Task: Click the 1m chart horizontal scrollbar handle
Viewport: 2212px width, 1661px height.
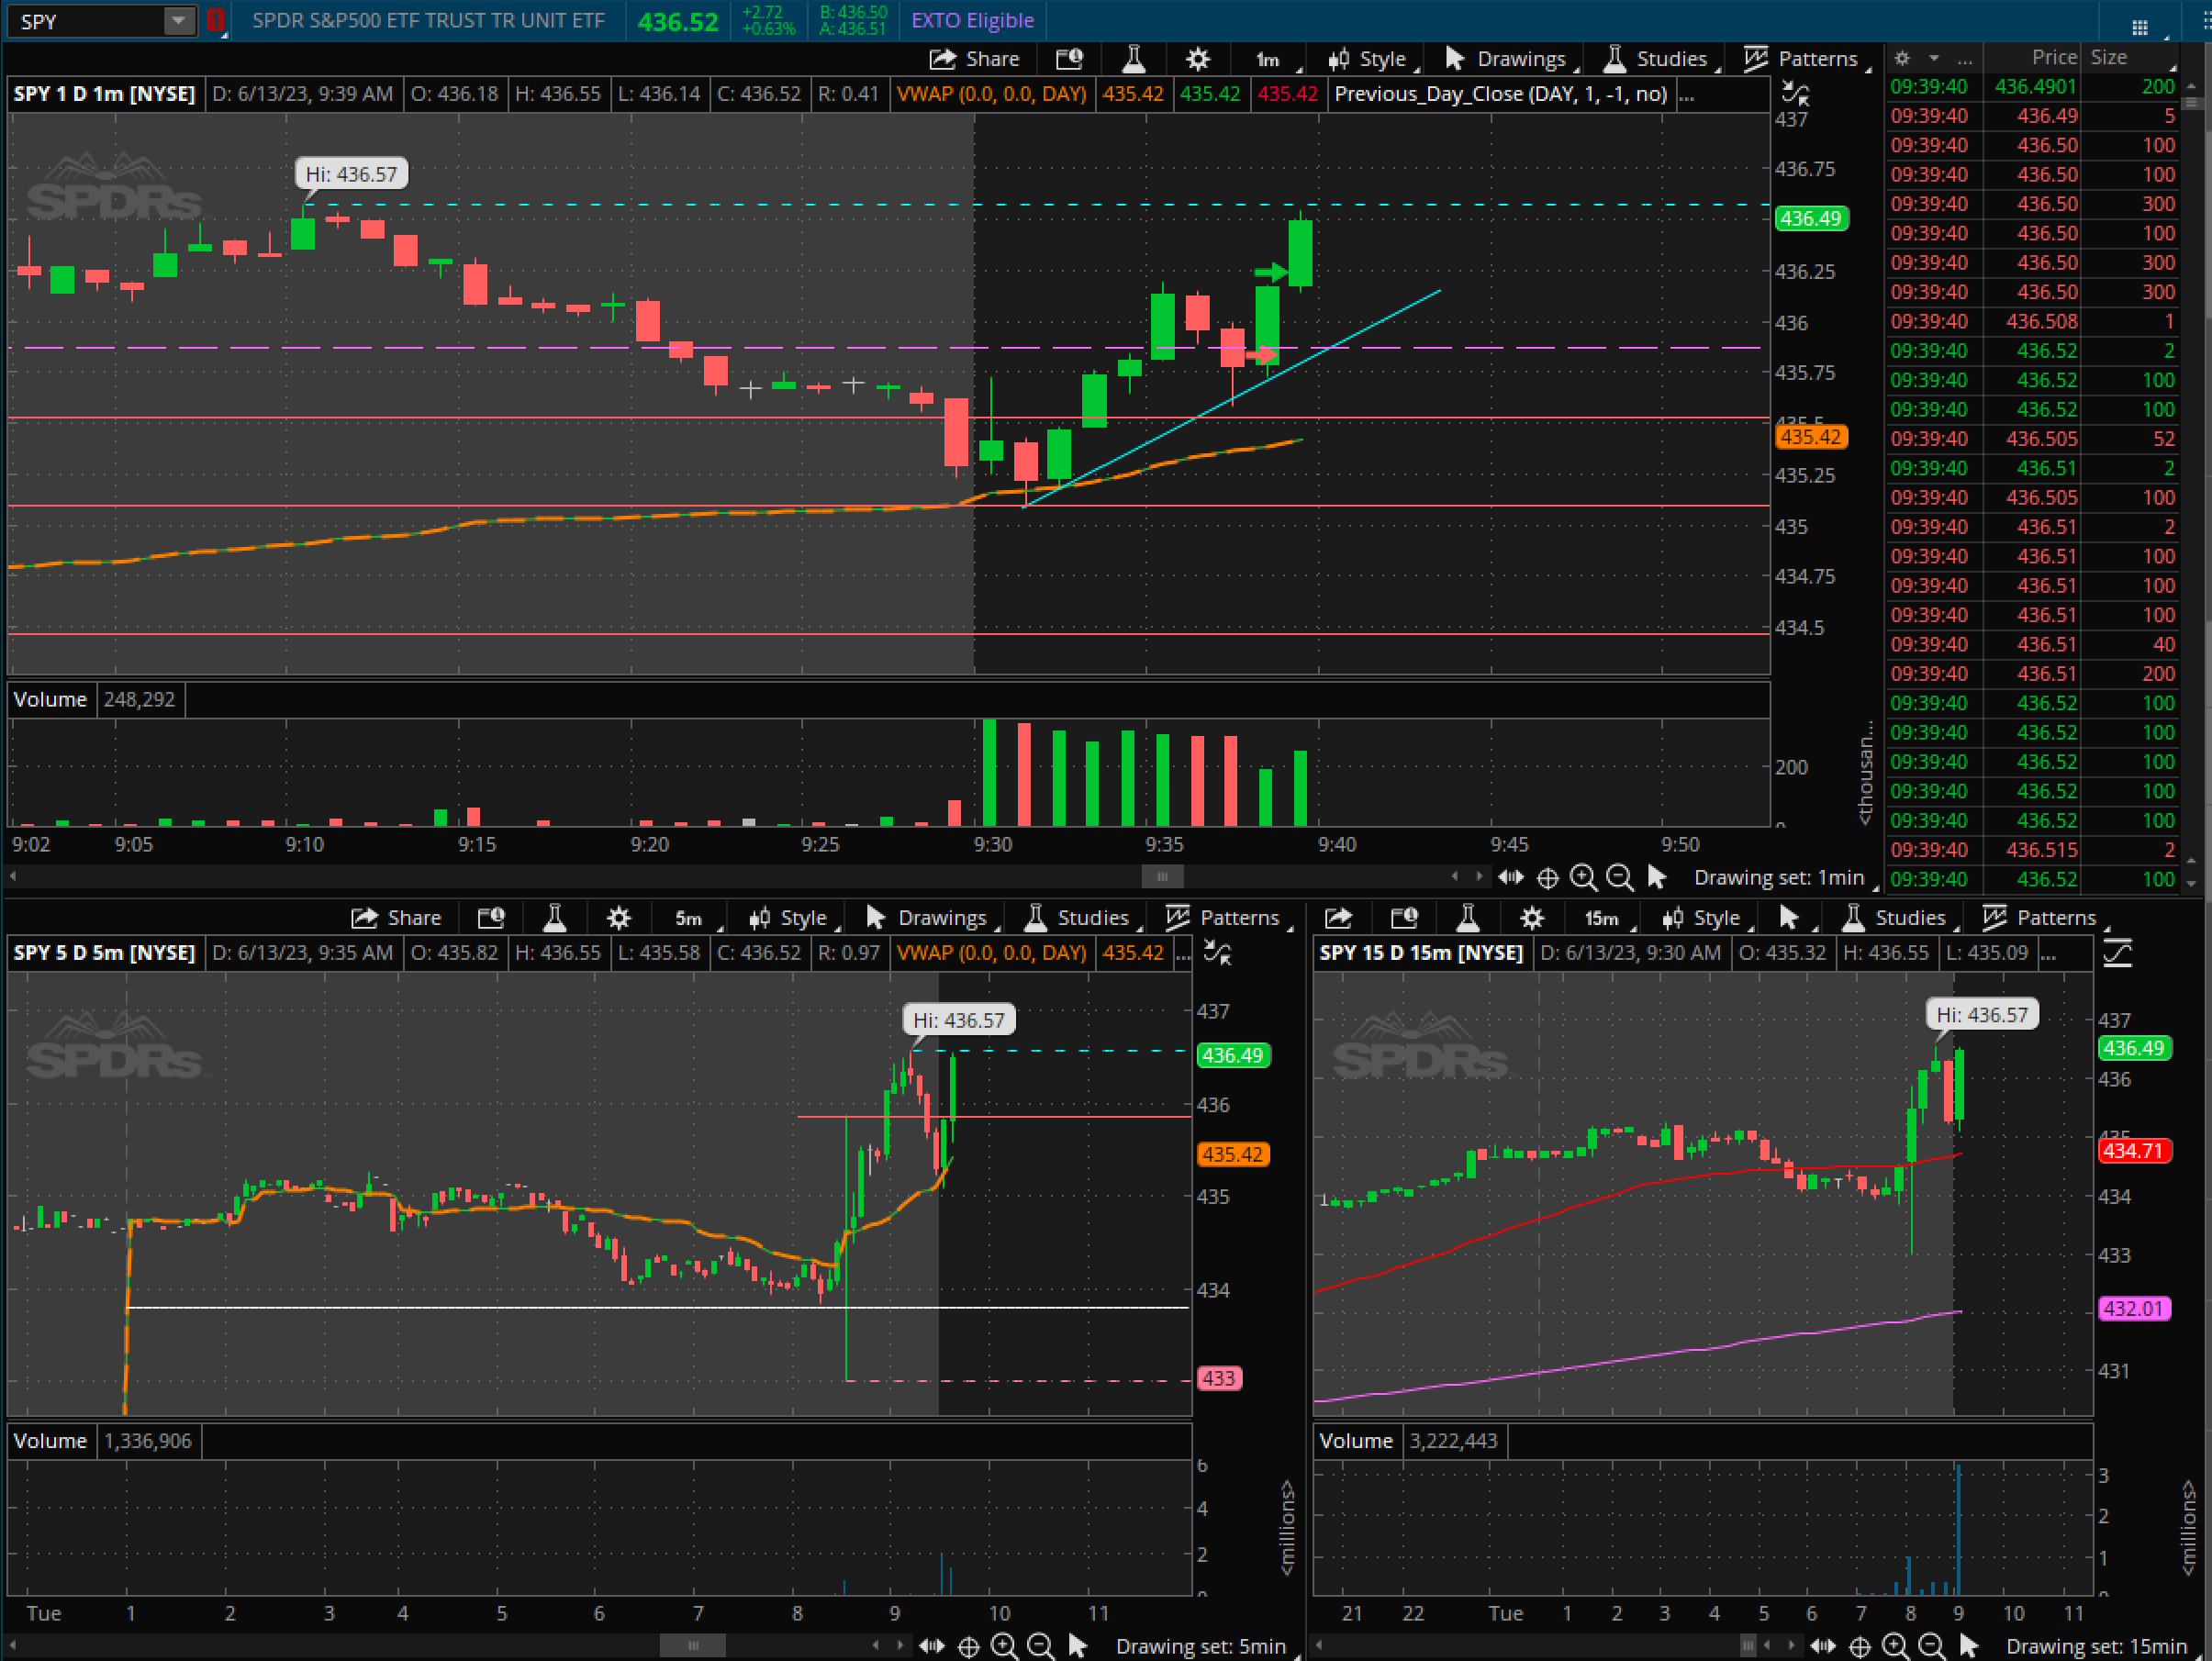Action: coord(1162,876)
